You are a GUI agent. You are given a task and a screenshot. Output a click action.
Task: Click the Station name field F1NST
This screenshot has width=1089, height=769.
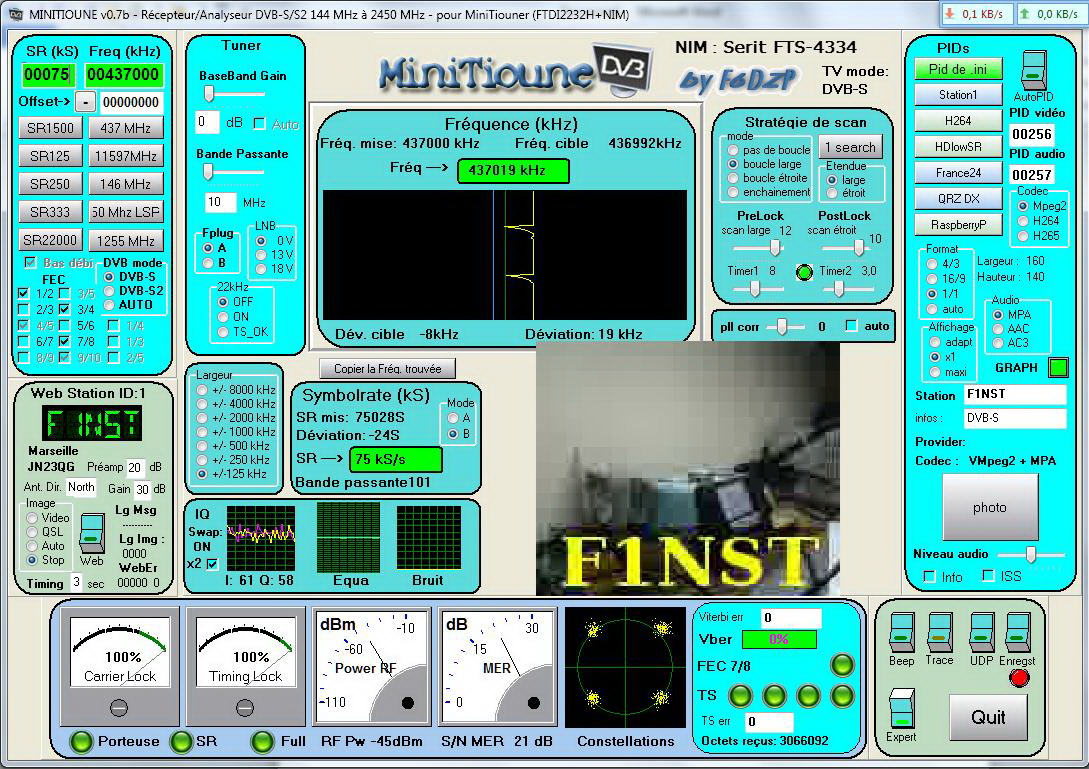pos(1014,394)
